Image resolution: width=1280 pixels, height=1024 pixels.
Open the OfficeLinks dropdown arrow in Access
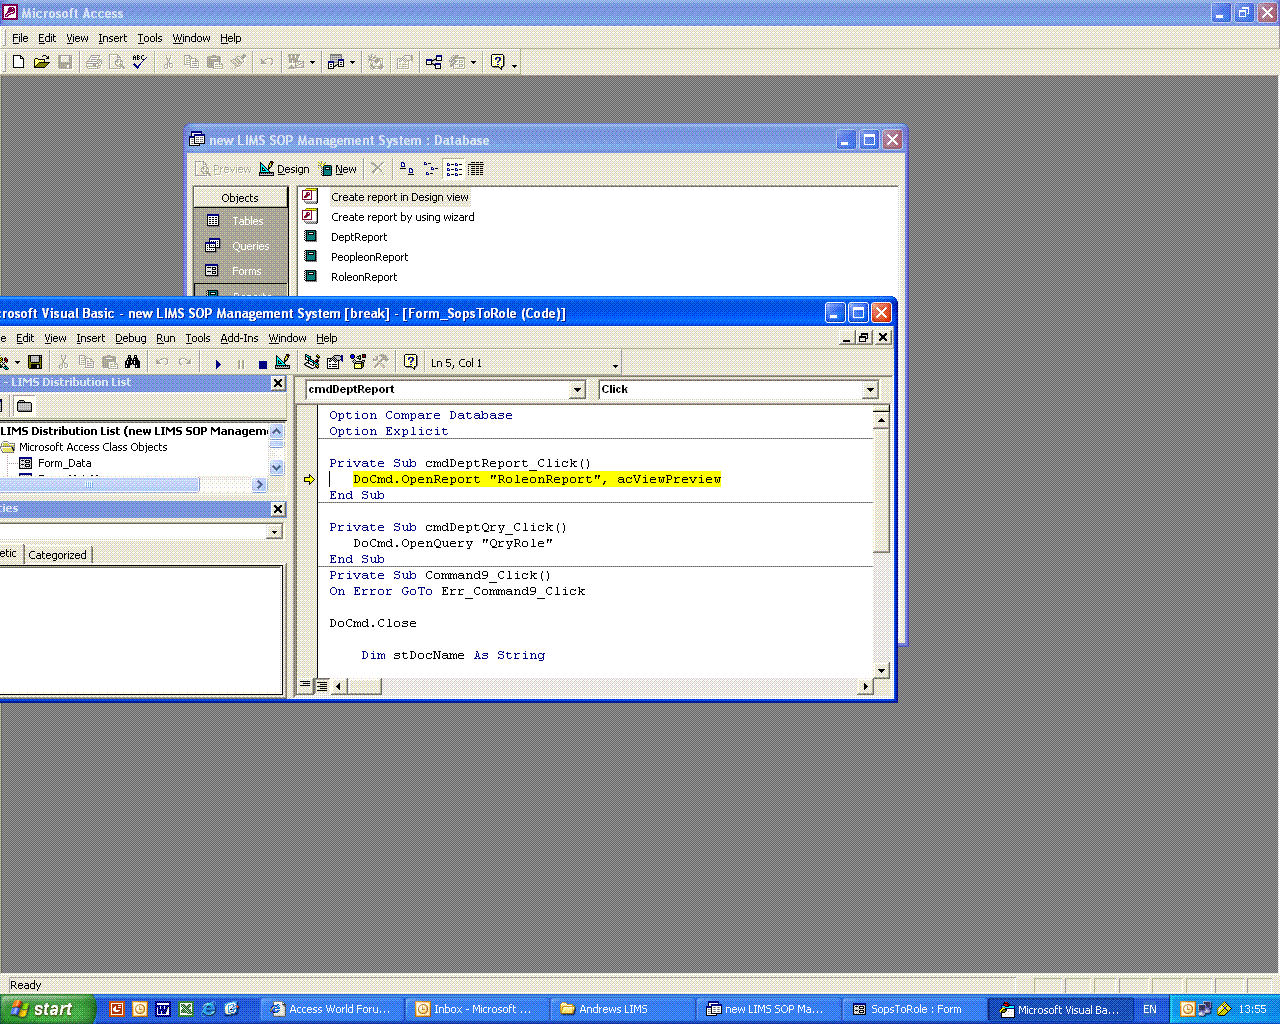tap(312, 62)
